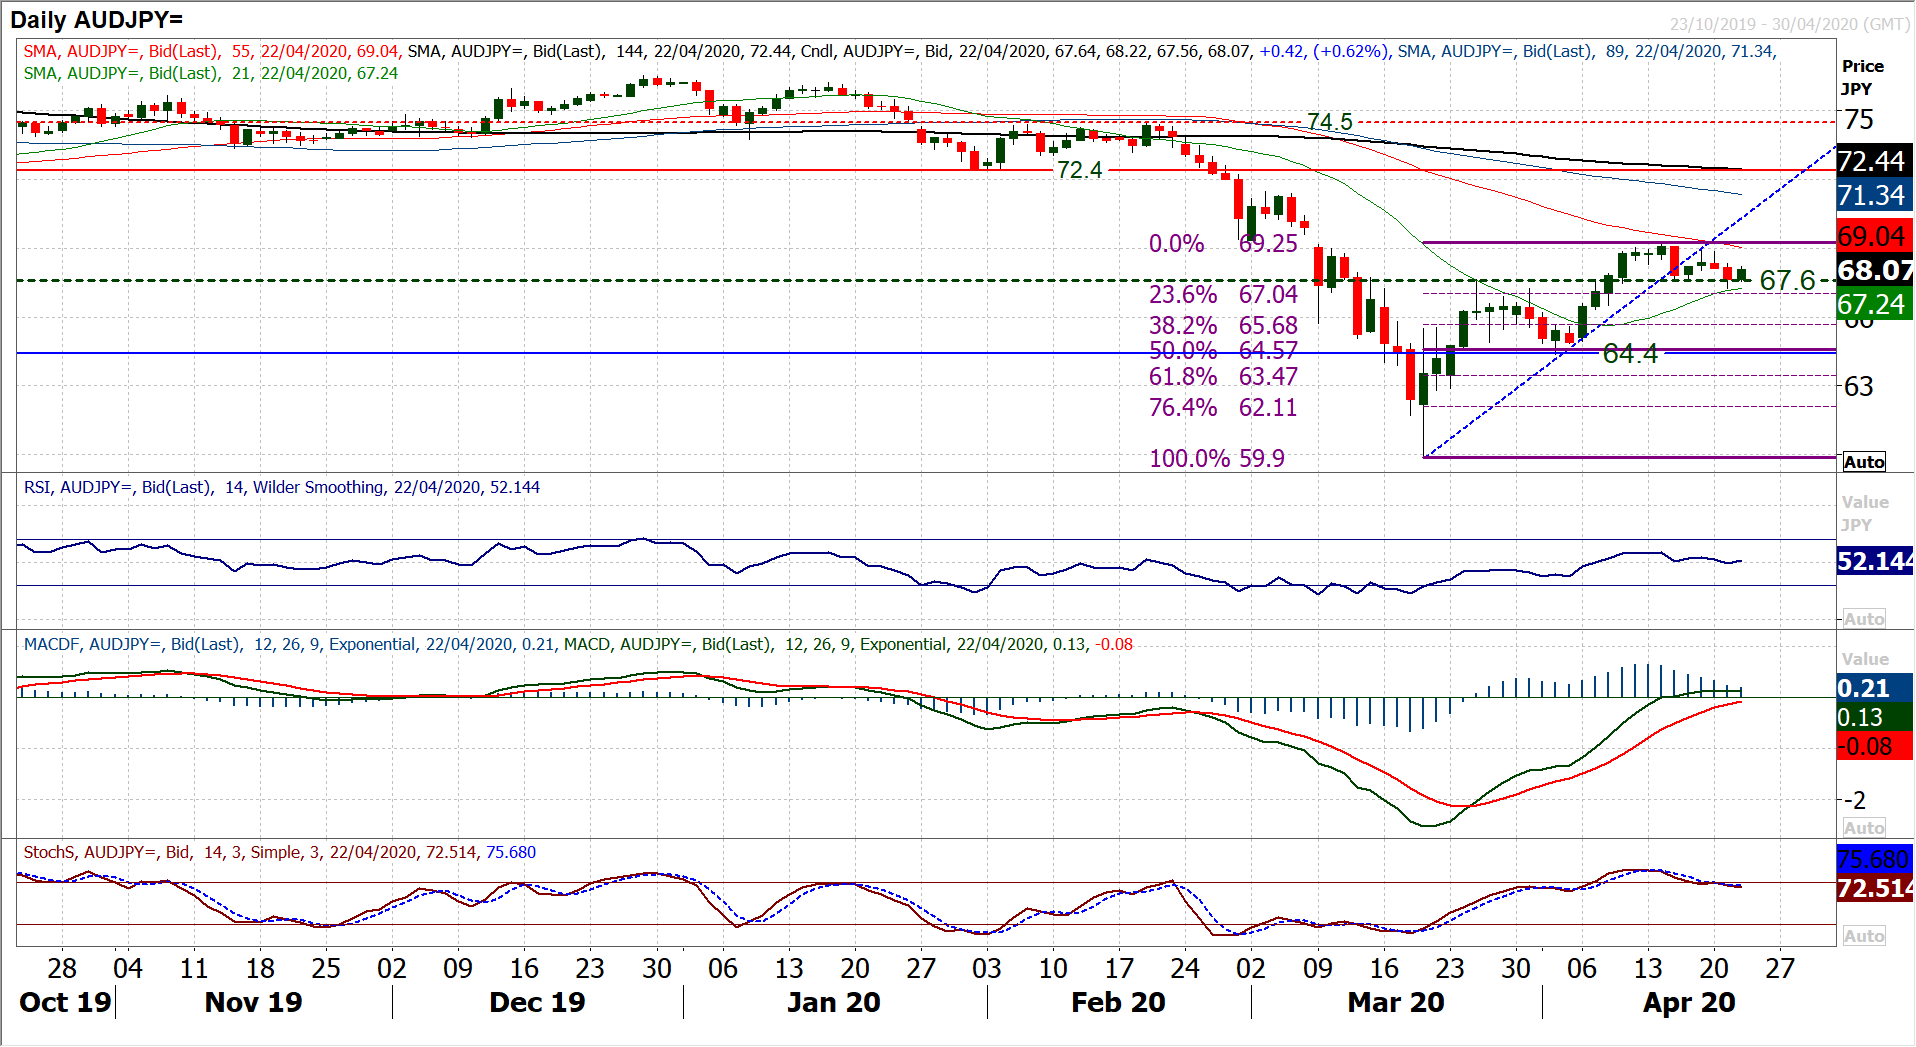Click the 38.2% 65.68 Fibonacci label
The width and height of the screenshot is (1916, 1047).
[1223, 325]
